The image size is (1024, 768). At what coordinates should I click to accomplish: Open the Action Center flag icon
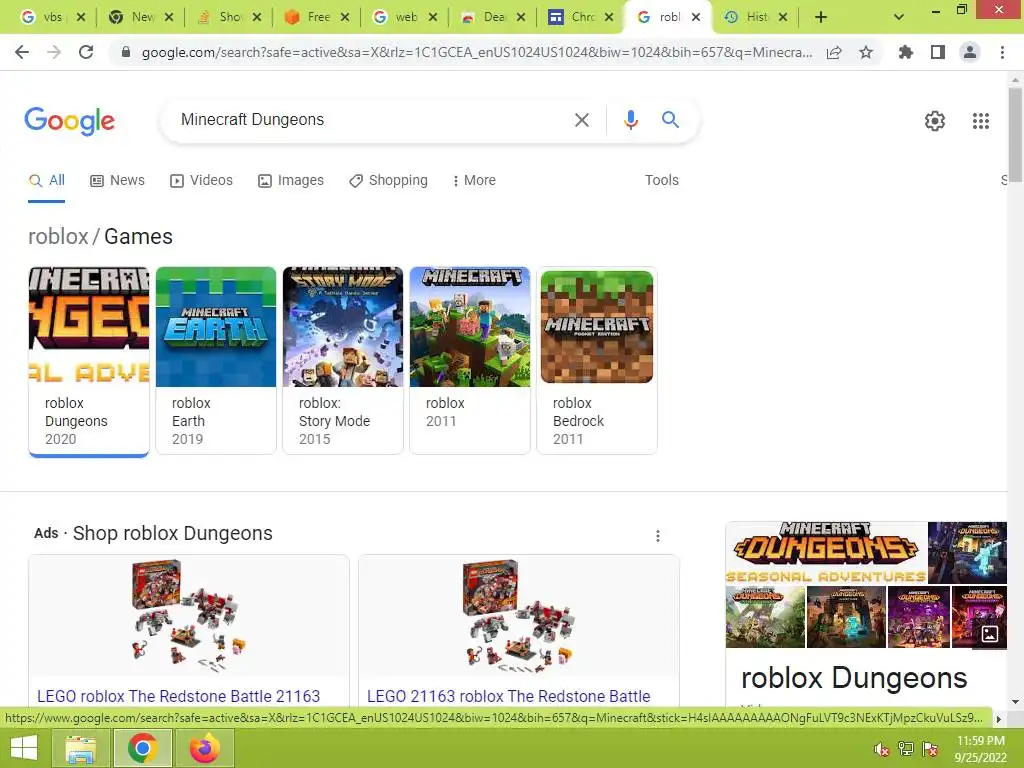coord(930,749)
